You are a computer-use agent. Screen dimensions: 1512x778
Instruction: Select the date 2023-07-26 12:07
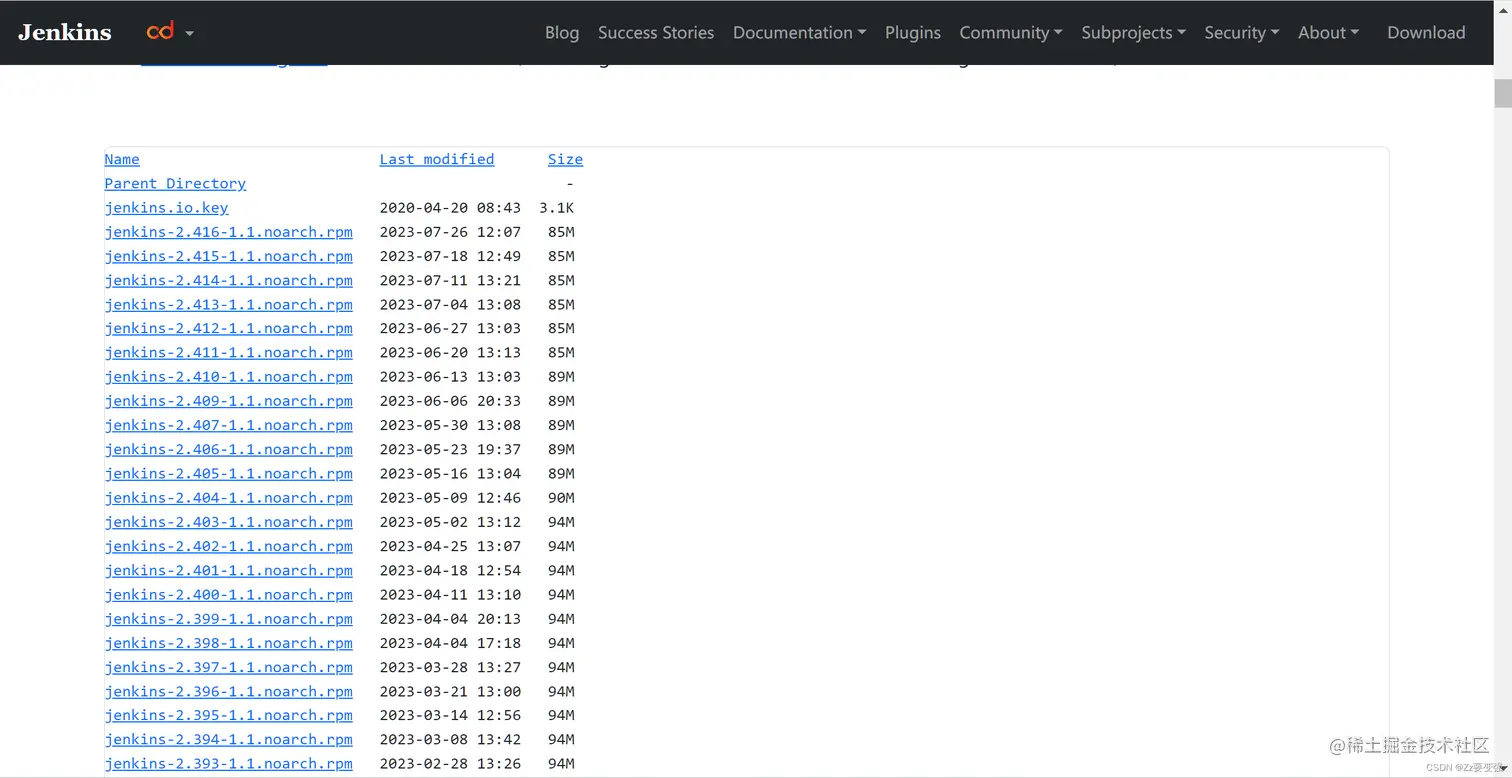pos(450,232)
